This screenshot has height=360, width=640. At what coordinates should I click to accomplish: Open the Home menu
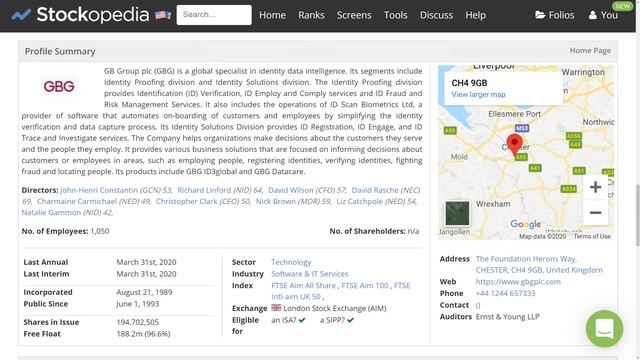tap(272, 15)
